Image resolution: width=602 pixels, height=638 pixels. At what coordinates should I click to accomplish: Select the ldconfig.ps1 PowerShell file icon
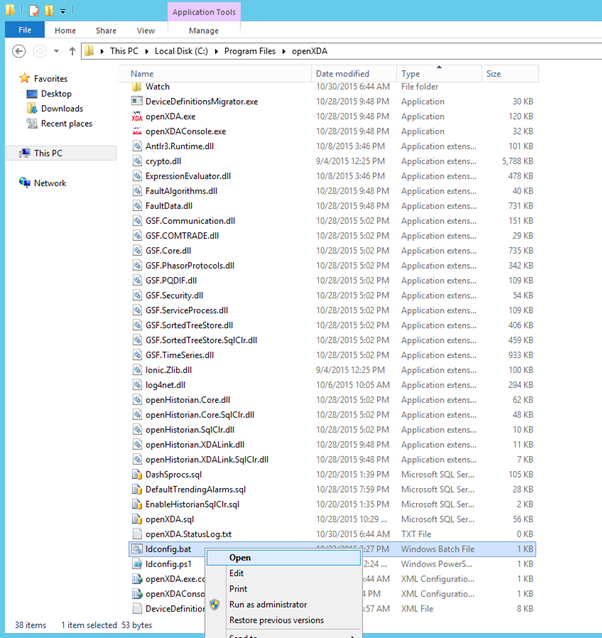point(137,564)
